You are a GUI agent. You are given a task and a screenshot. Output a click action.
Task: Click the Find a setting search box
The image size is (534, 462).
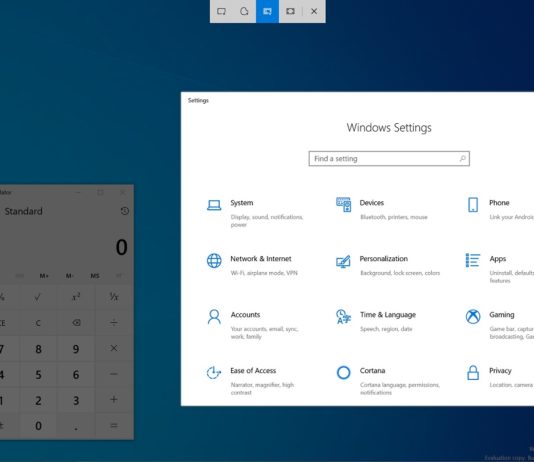pos(389,159)
